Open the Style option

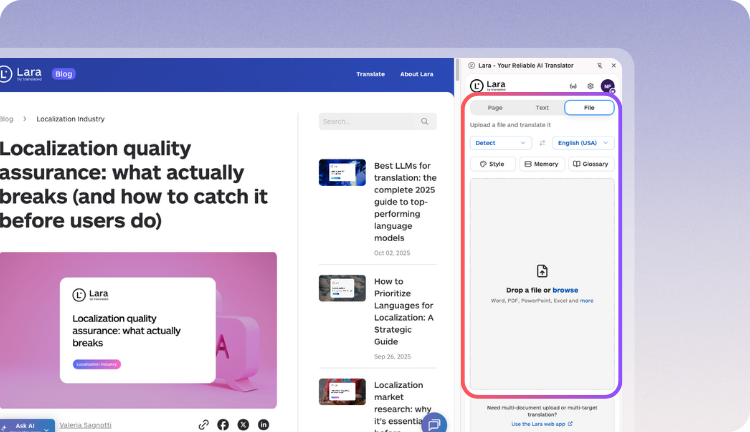click(493, 164)
